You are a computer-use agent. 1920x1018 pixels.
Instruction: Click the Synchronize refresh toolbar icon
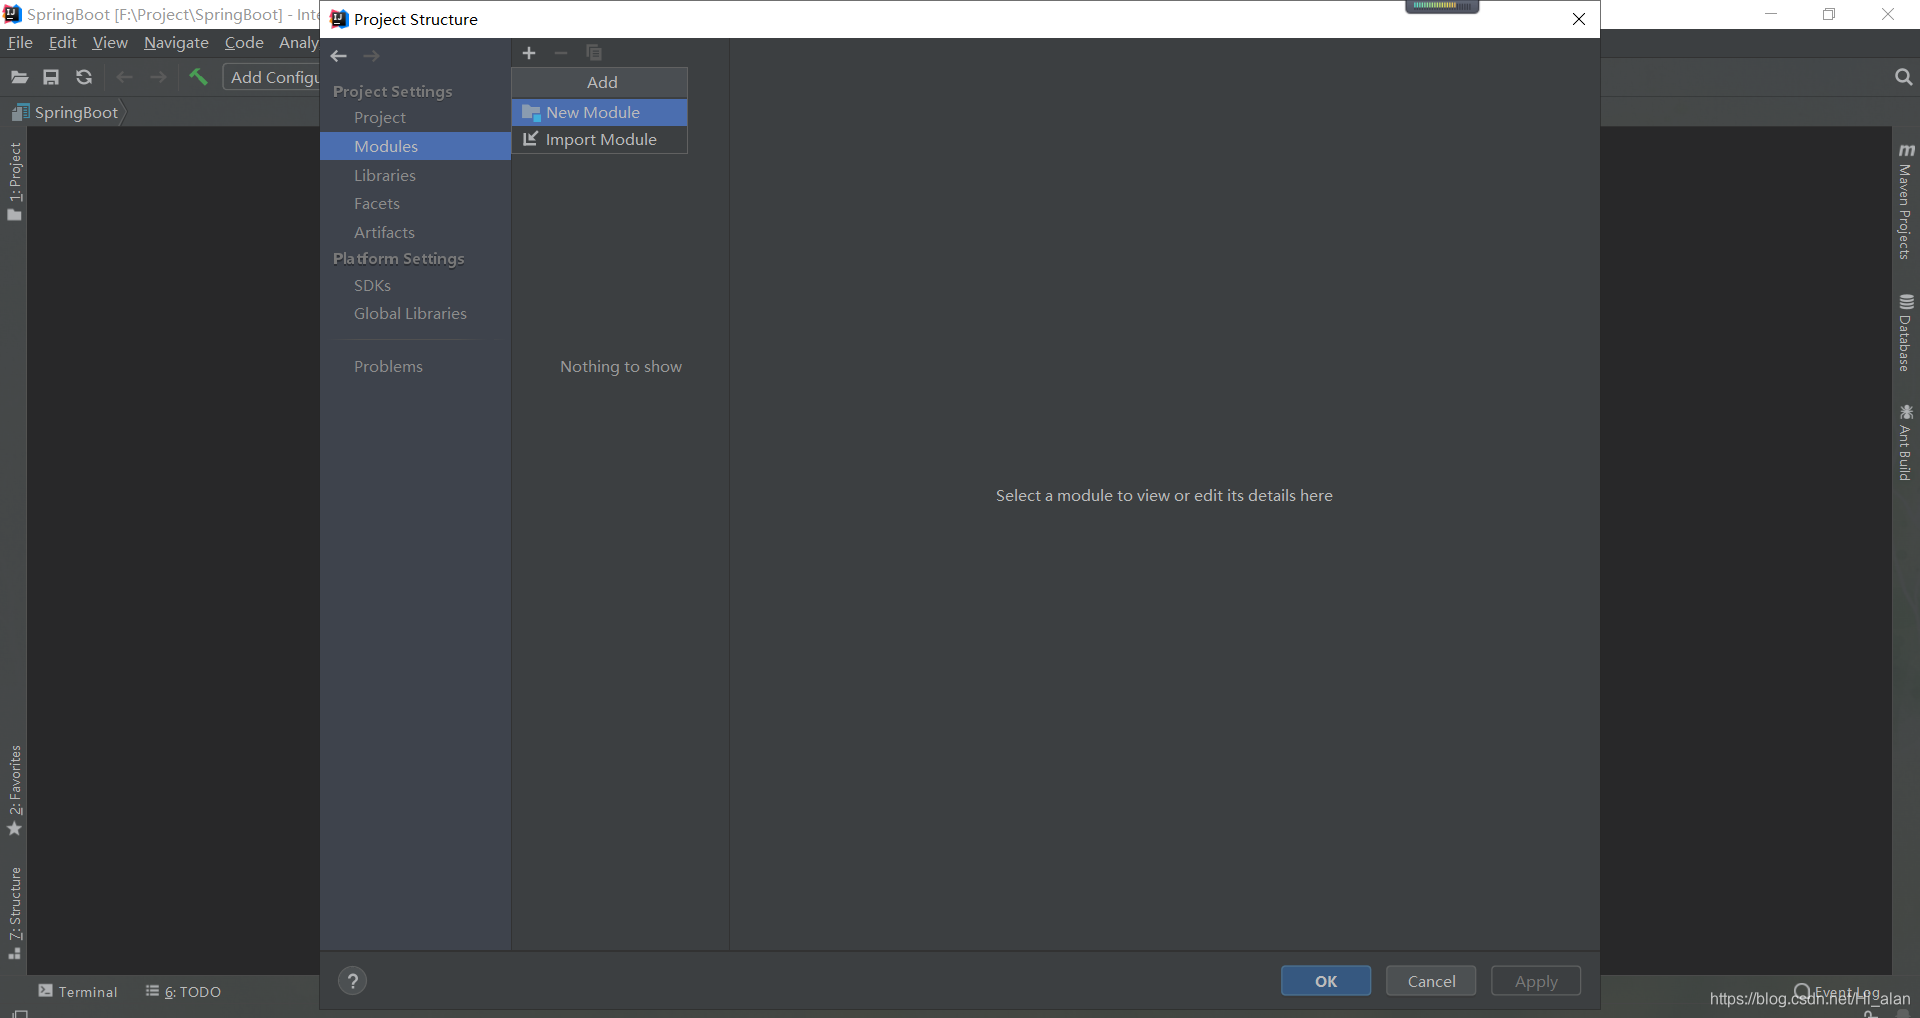point(84,77)
